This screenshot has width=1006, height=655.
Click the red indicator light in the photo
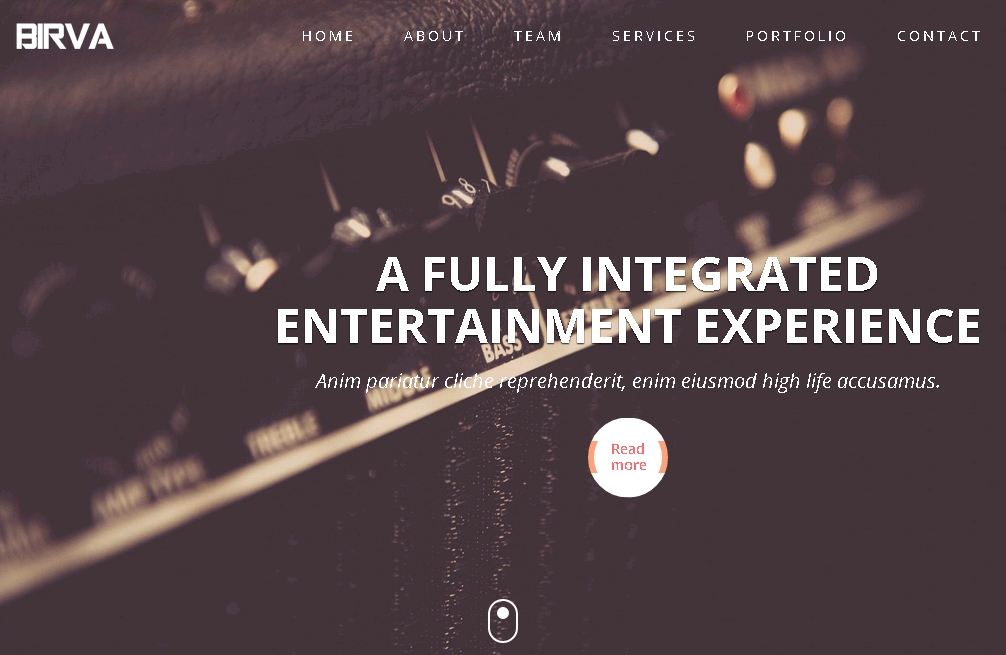click(x=735, y=96)
